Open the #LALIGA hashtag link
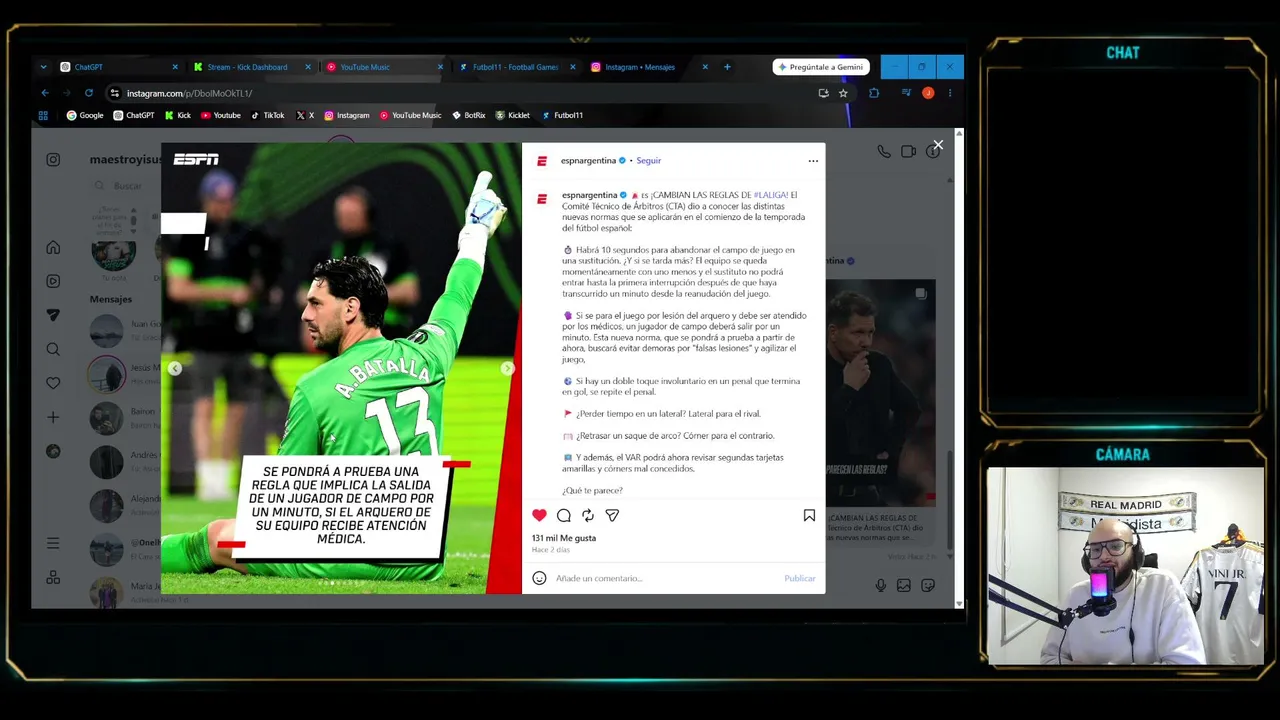This screenshot has height=720, width=1280. click(x=771, y=195)
